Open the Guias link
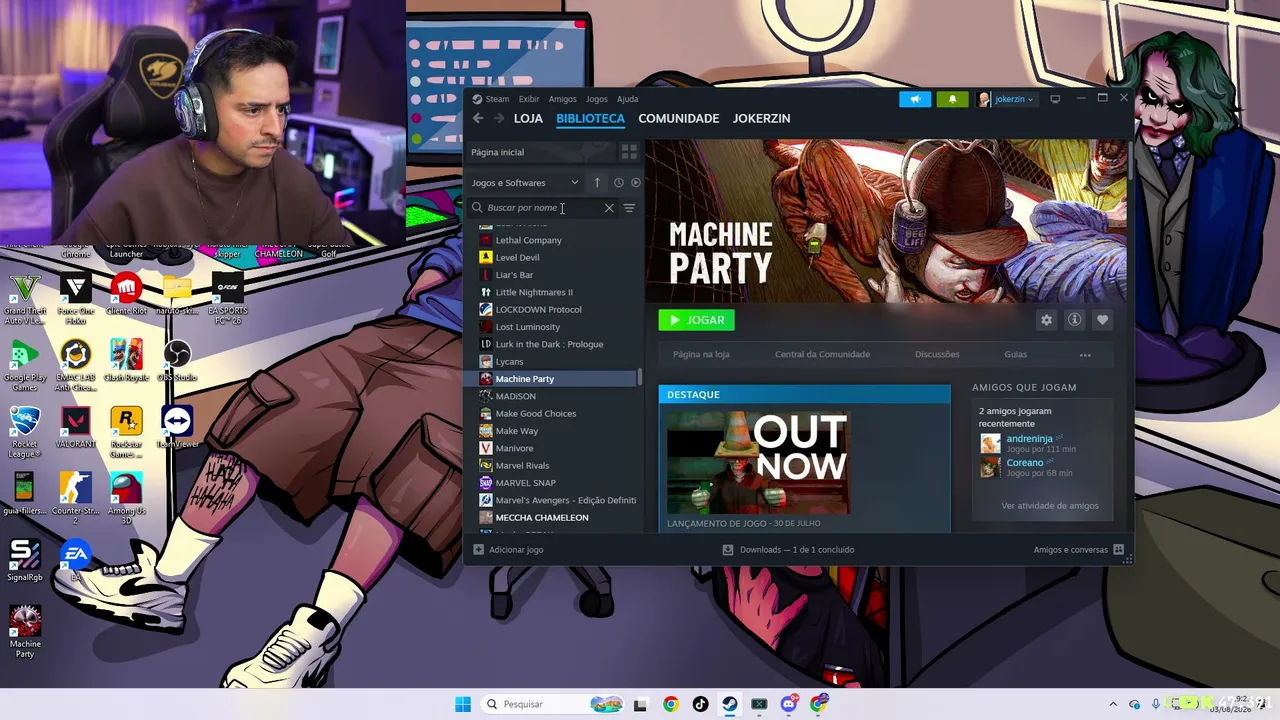Viewport: 1280px width, 720px height. coord(1016,355)
